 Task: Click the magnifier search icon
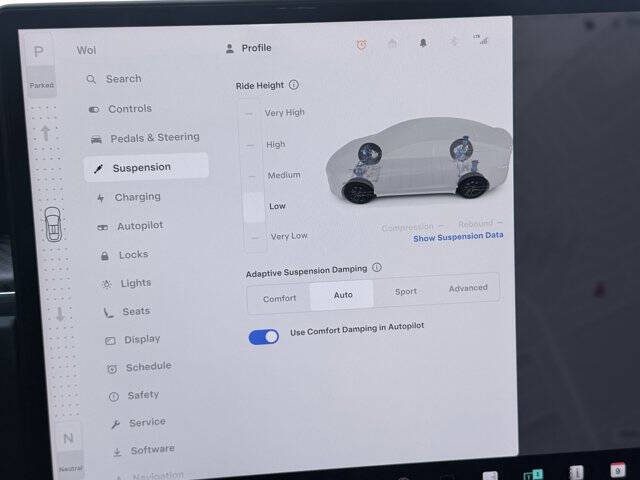tap(91, 79)
